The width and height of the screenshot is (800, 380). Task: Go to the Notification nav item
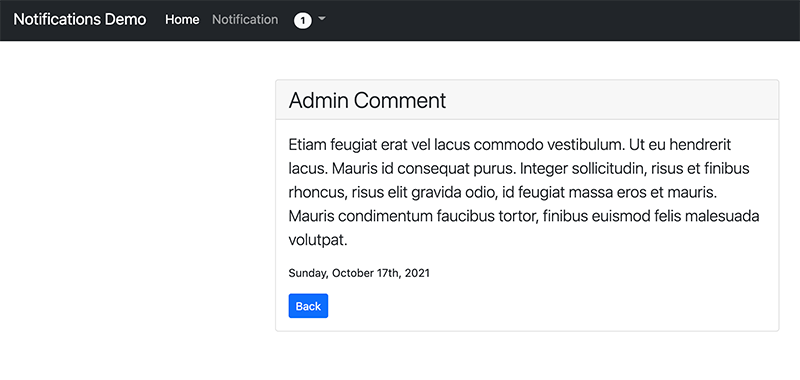[245, 19]
